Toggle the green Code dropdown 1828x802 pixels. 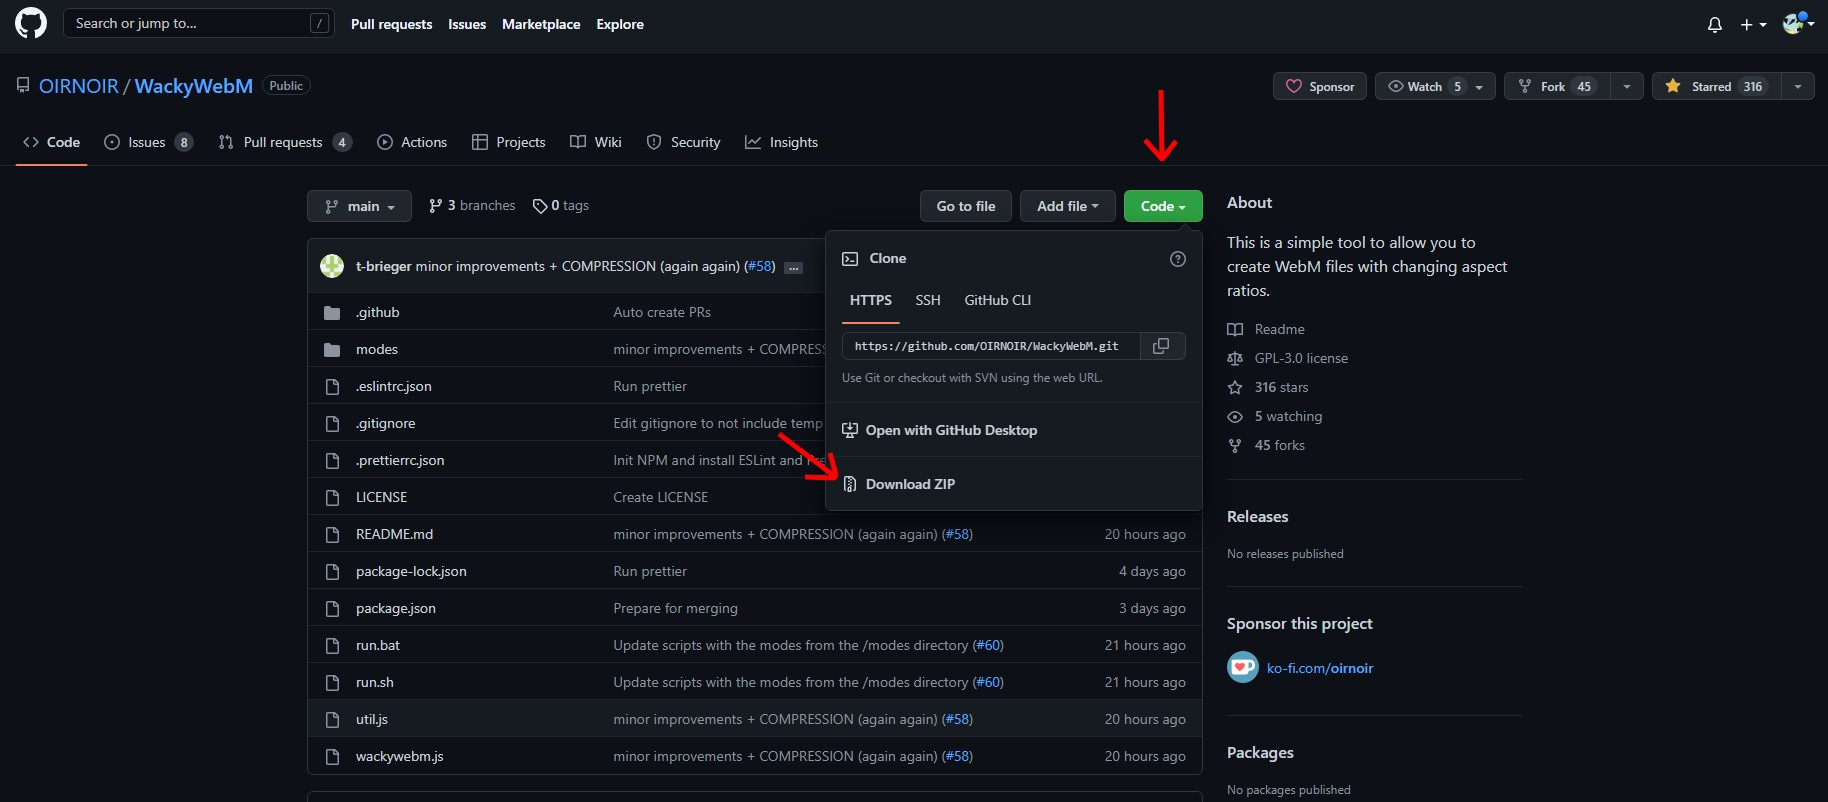point(1163,206)
